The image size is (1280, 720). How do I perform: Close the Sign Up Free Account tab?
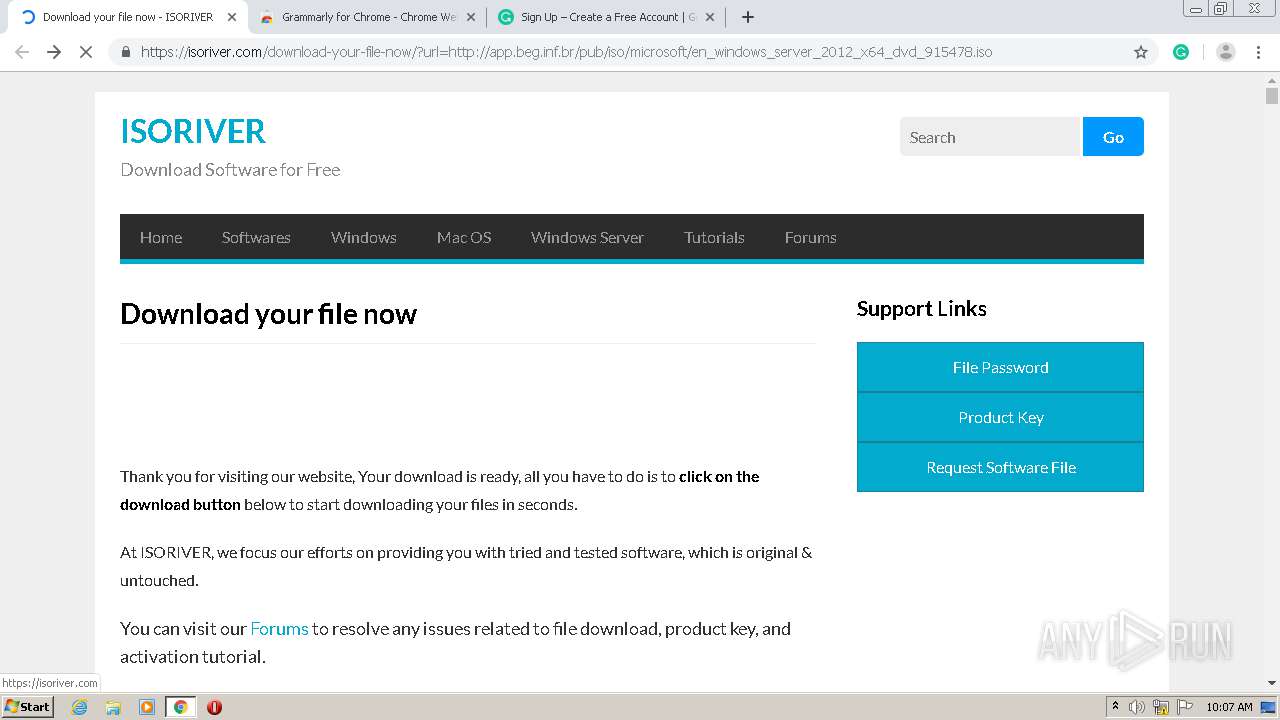pos(710,17)
